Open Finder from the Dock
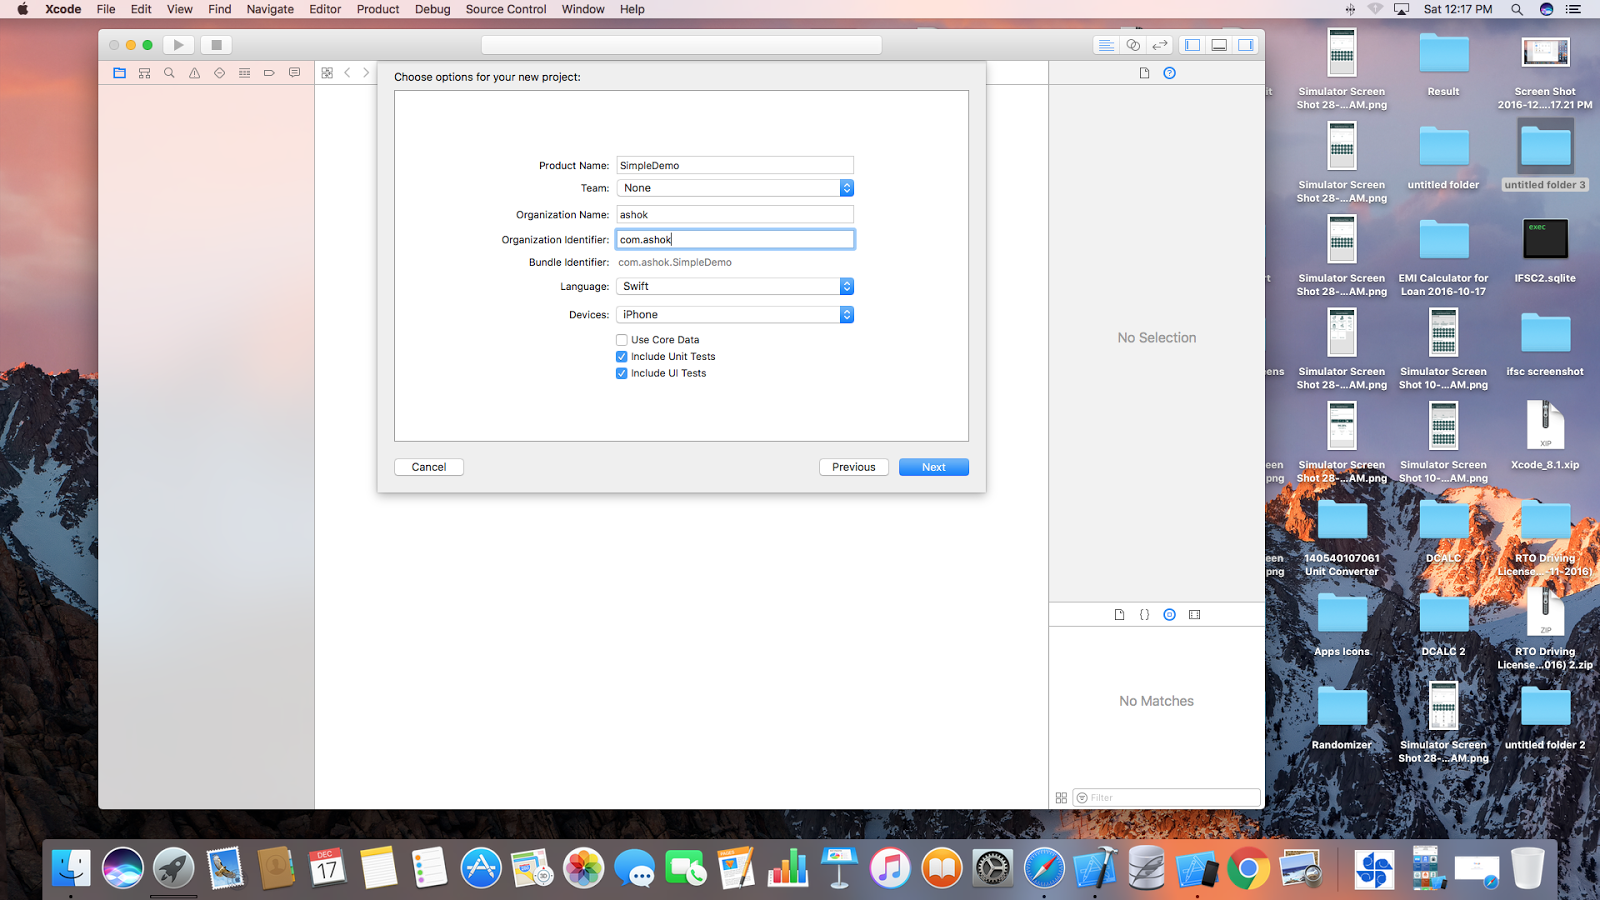This screenshot has height=900, width=1600. pos(71,868)
